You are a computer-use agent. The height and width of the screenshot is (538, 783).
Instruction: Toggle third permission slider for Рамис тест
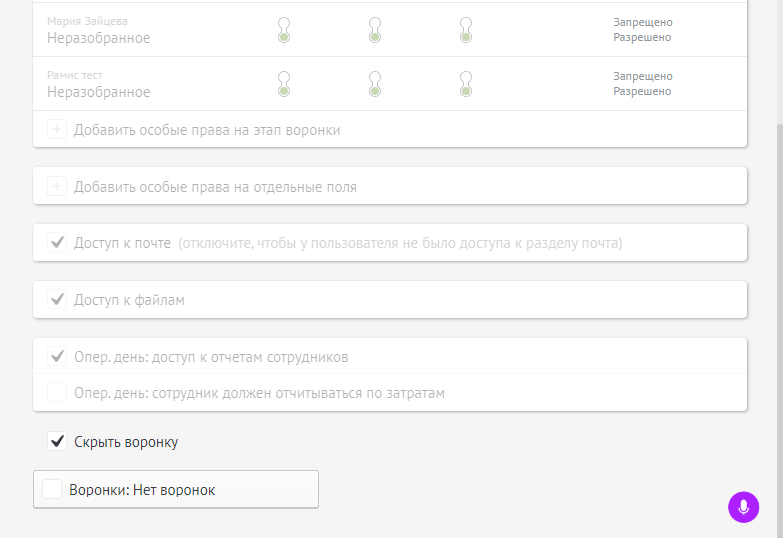(466, 84)
